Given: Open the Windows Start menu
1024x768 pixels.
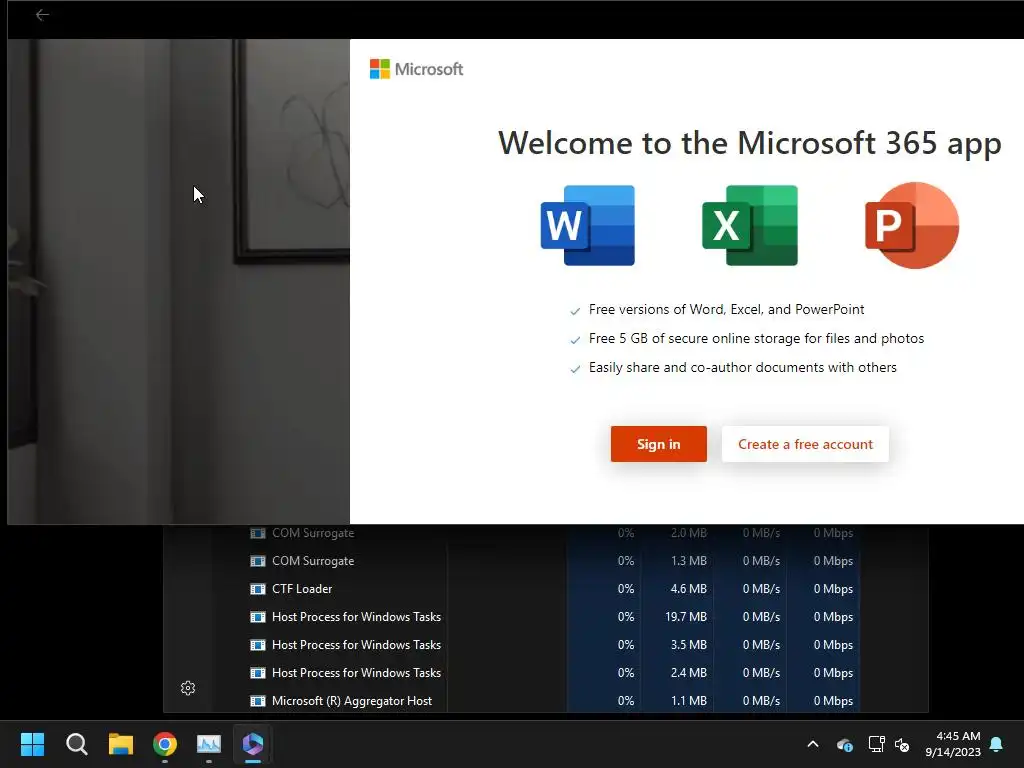Looking at the screenshot, I should (32, 744).
